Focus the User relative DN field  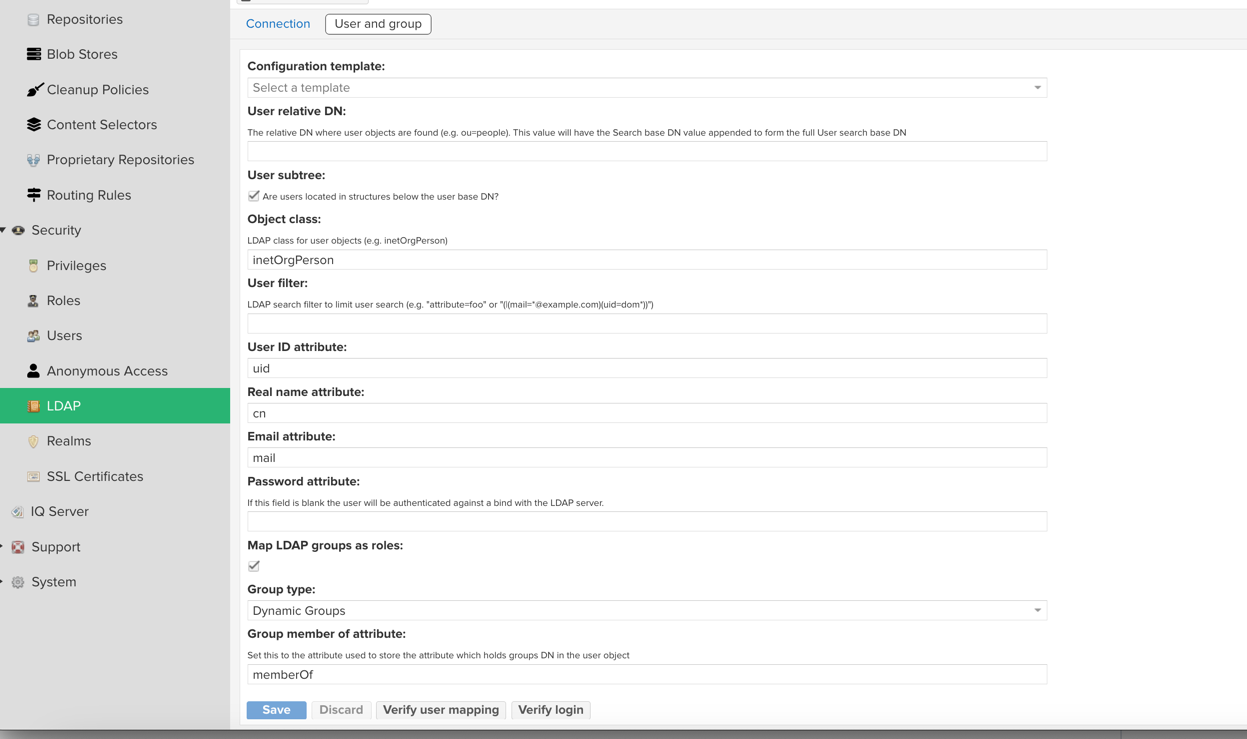click(x=647, y=151)
